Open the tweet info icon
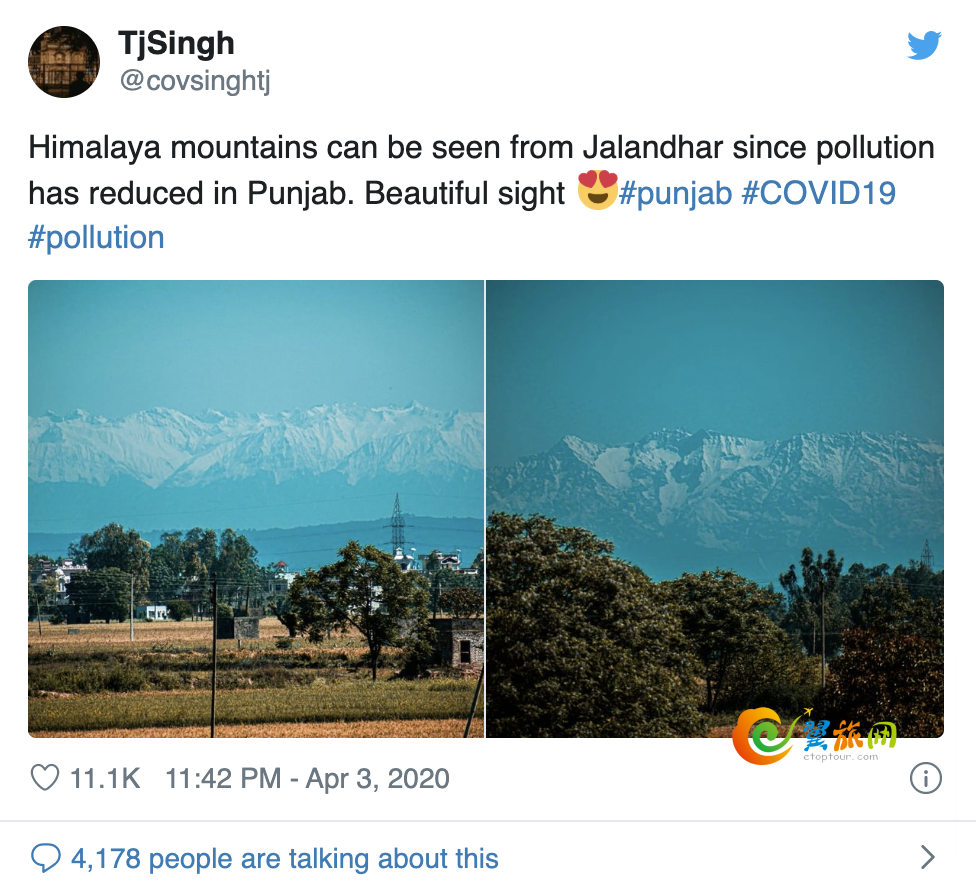The width and height of the screenshot is (976, 892). coord(926,778)
